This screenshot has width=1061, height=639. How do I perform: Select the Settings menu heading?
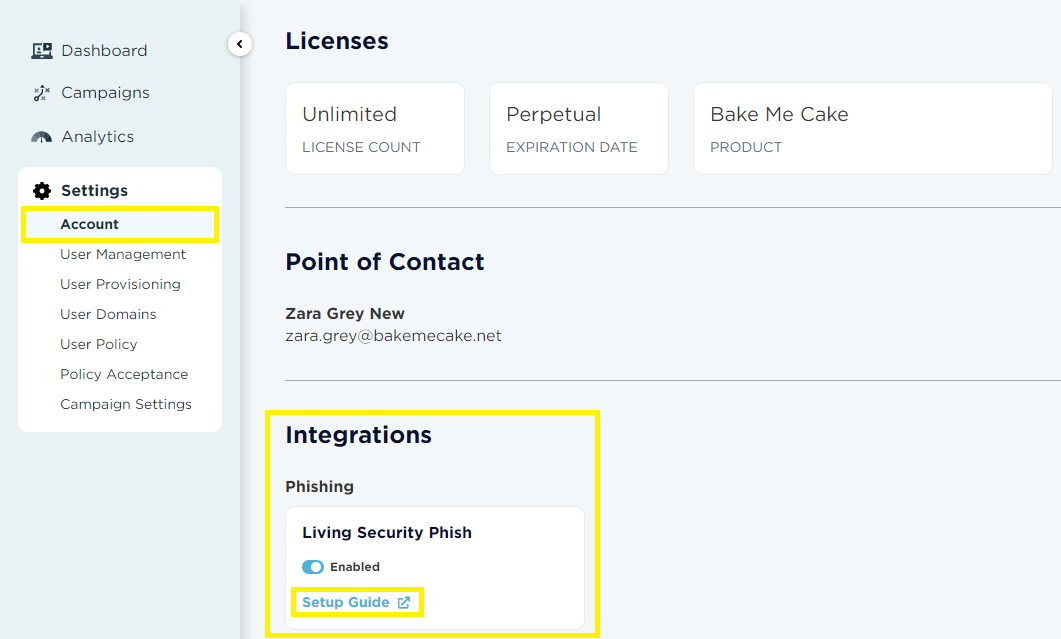[x=94, y=191]
